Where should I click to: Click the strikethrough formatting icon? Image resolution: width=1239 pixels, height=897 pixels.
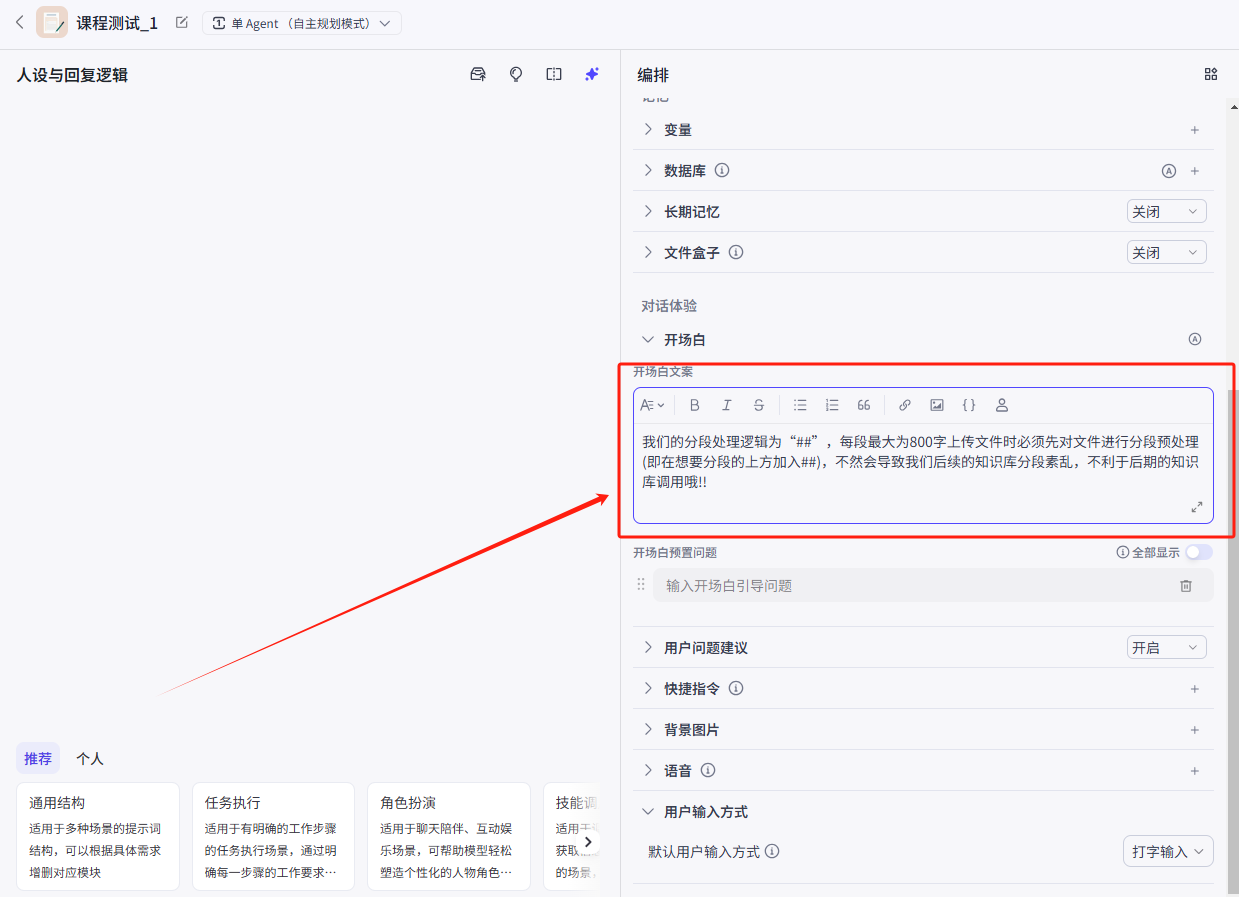[759, 405]
